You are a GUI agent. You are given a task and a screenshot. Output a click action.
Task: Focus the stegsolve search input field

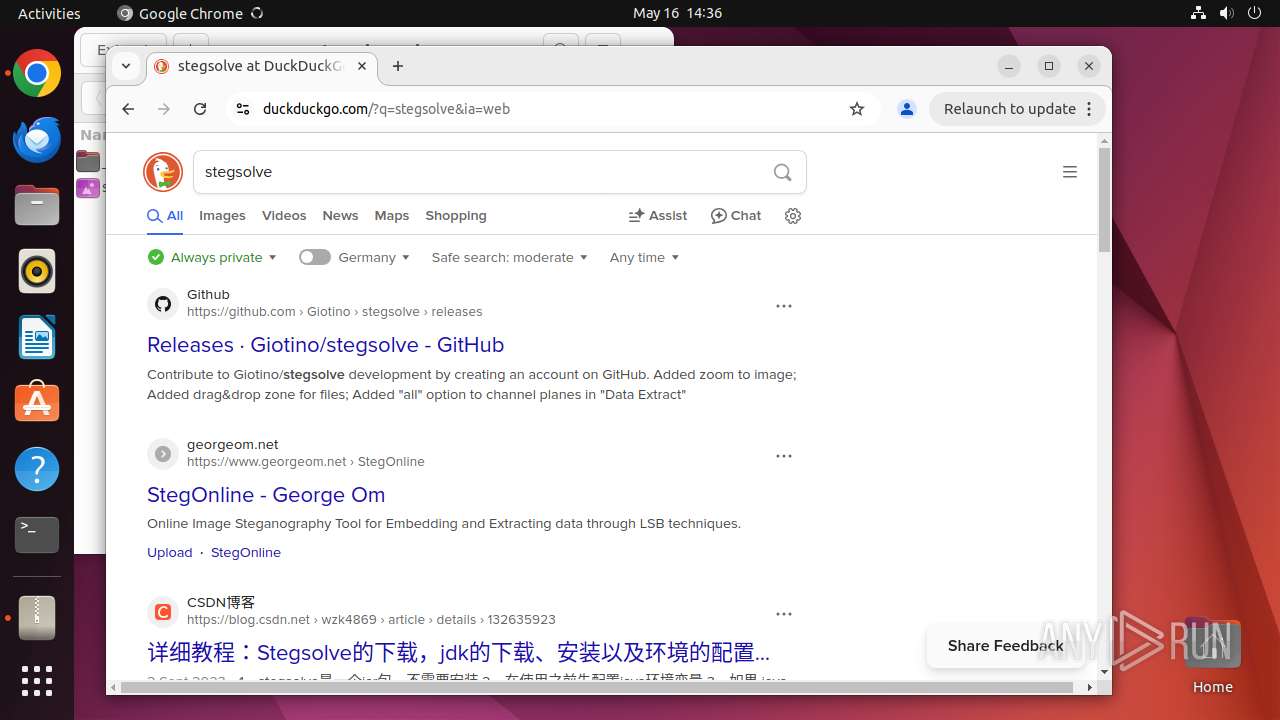480,172
